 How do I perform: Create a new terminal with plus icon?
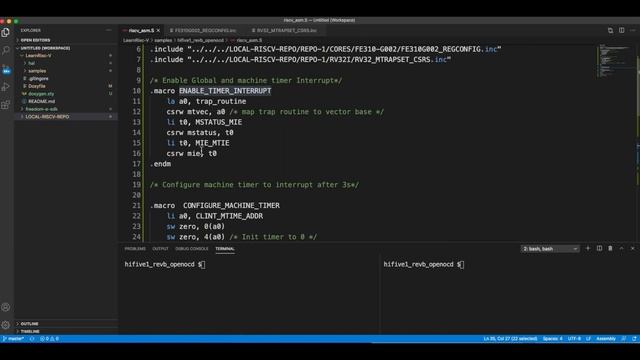pyautogui.click(x=588, y=248)
